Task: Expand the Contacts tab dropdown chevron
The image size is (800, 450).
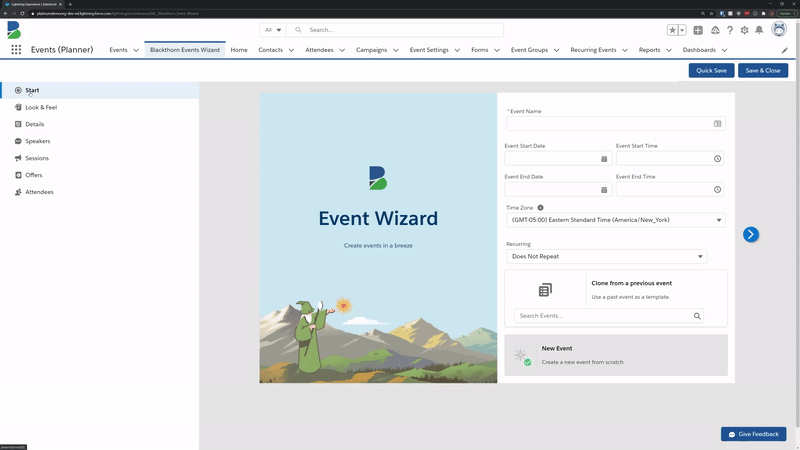Action: pyautogui.click(x=291, y=50)
